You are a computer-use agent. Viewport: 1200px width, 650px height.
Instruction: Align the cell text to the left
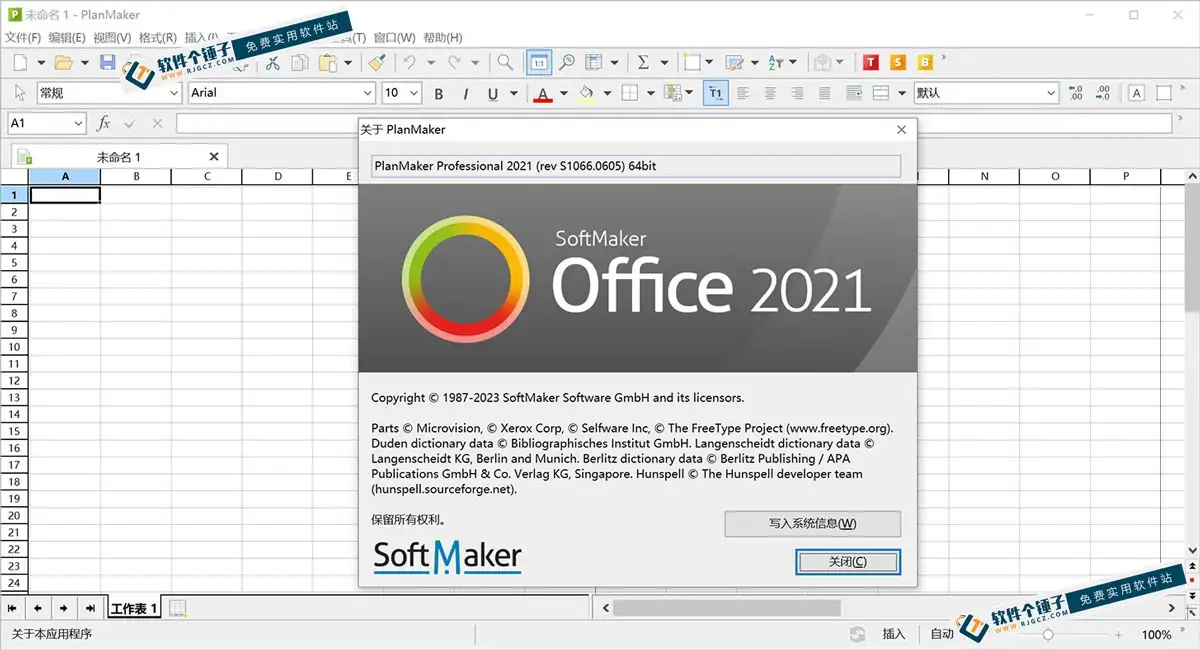743,93
